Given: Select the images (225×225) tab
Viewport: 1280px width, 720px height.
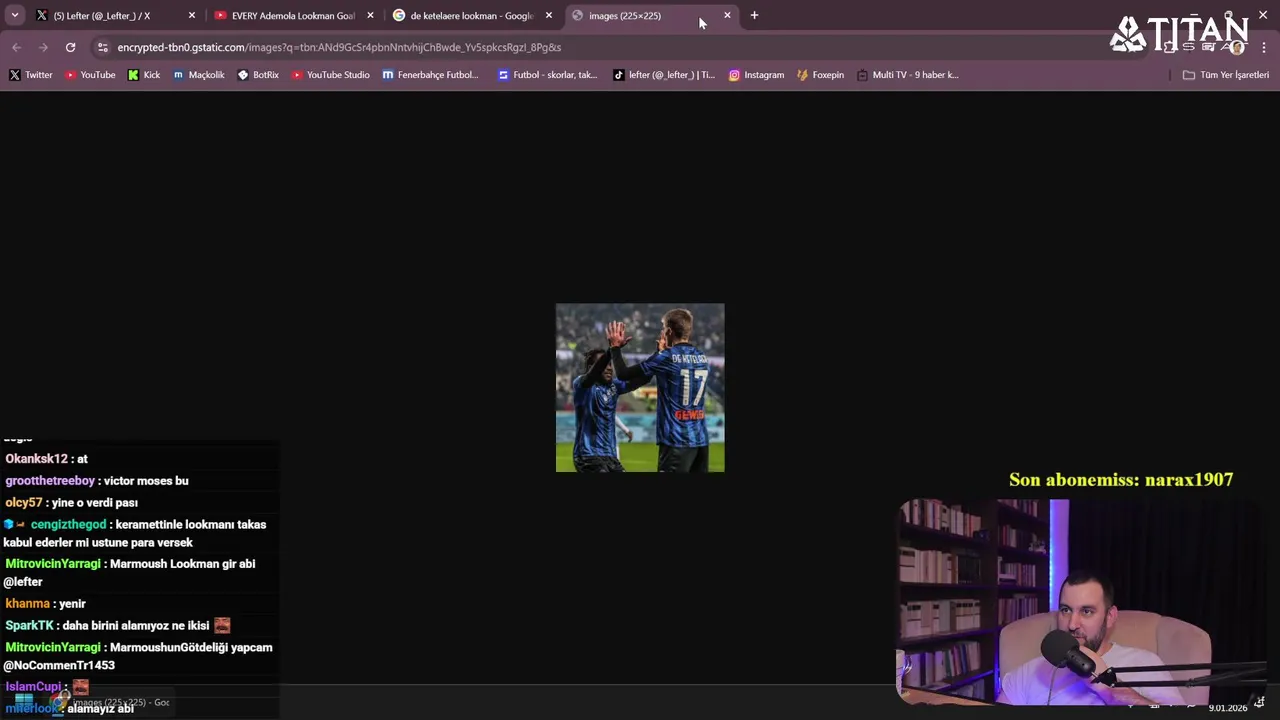Looking at the screenshot, I should 640,15.
